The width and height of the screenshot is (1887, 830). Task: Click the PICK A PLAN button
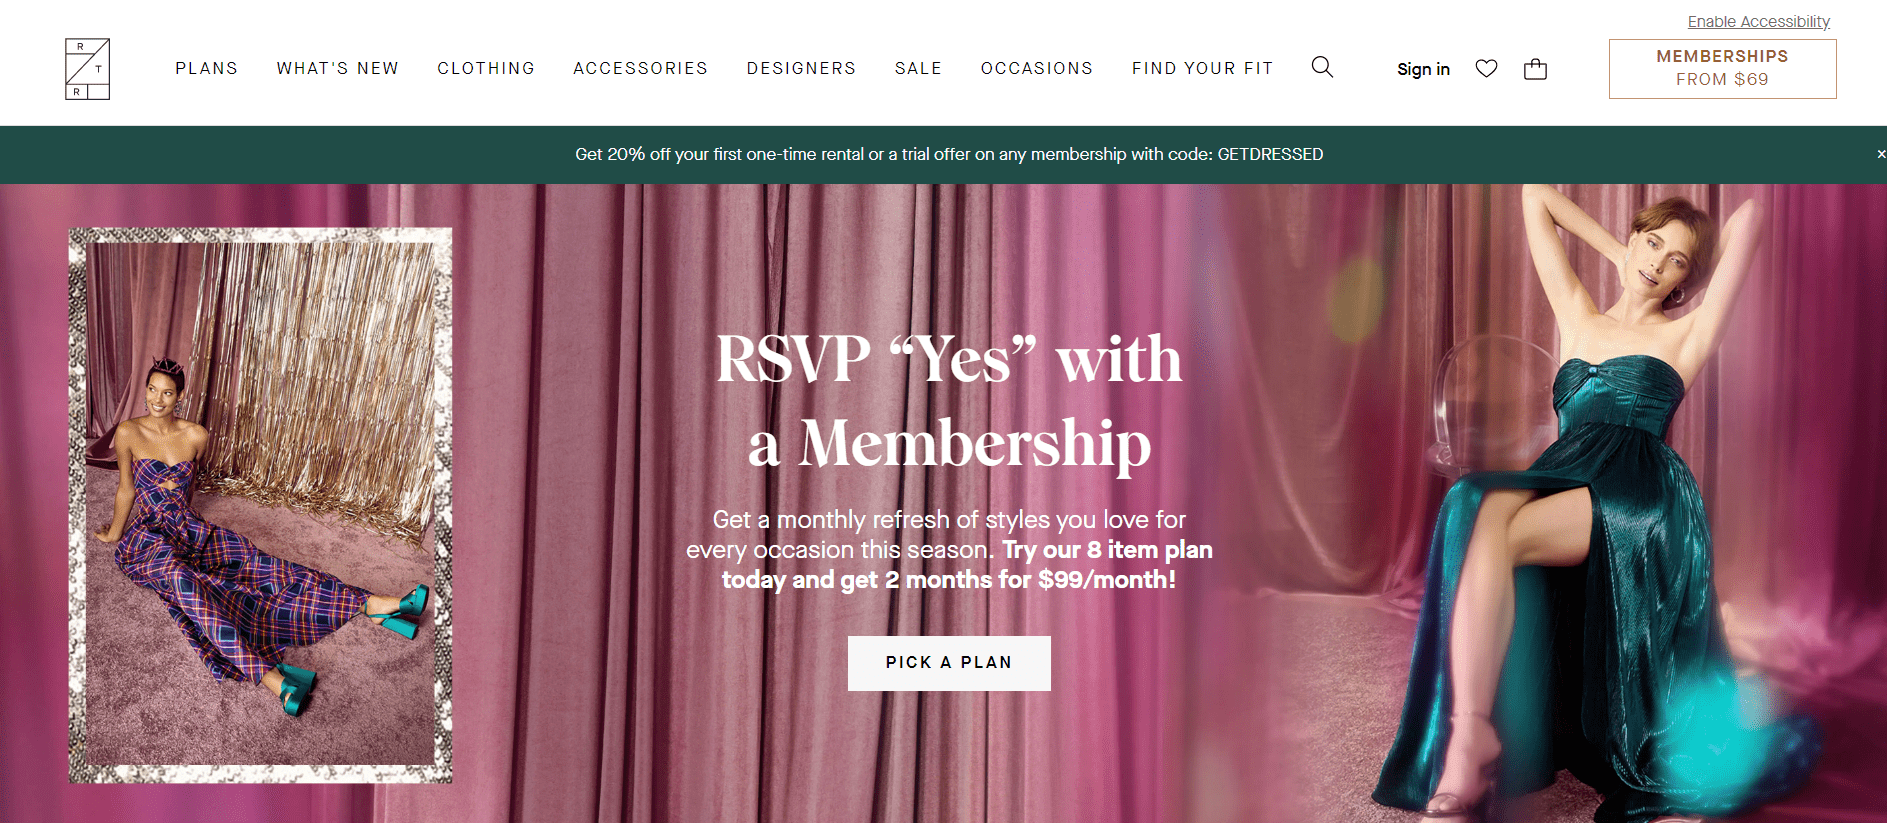(949, 662)
